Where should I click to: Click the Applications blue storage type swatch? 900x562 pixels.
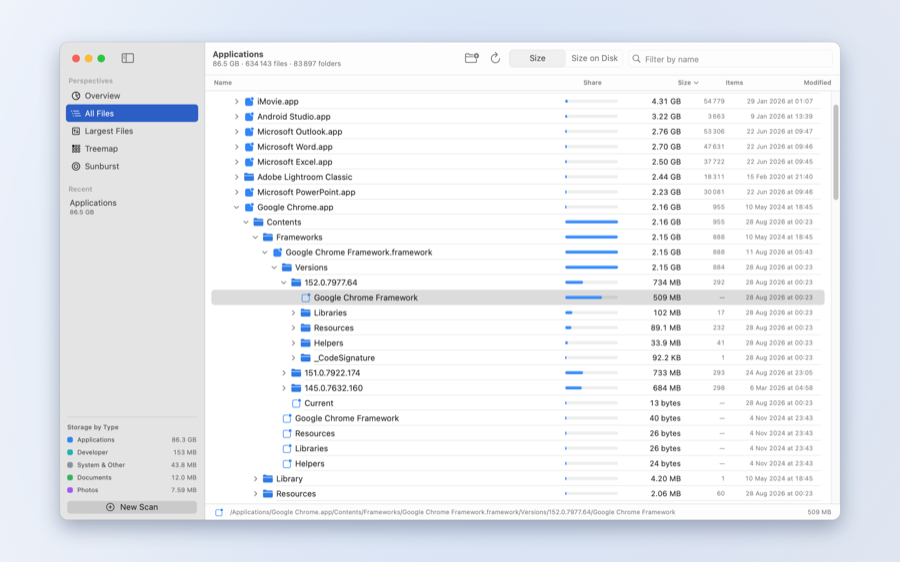click(70, 440)
